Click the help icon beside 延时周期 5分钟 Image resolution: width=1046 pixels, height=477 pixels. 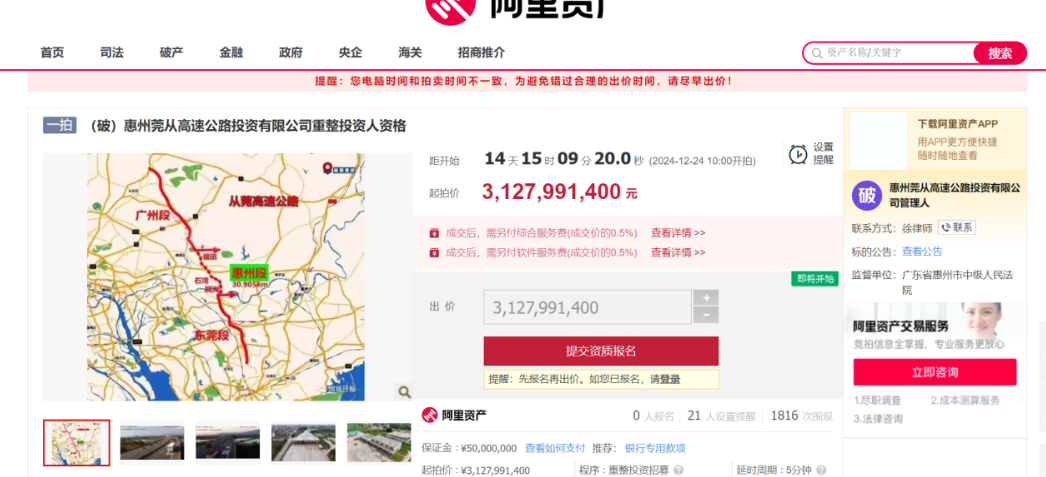[821, 470]
